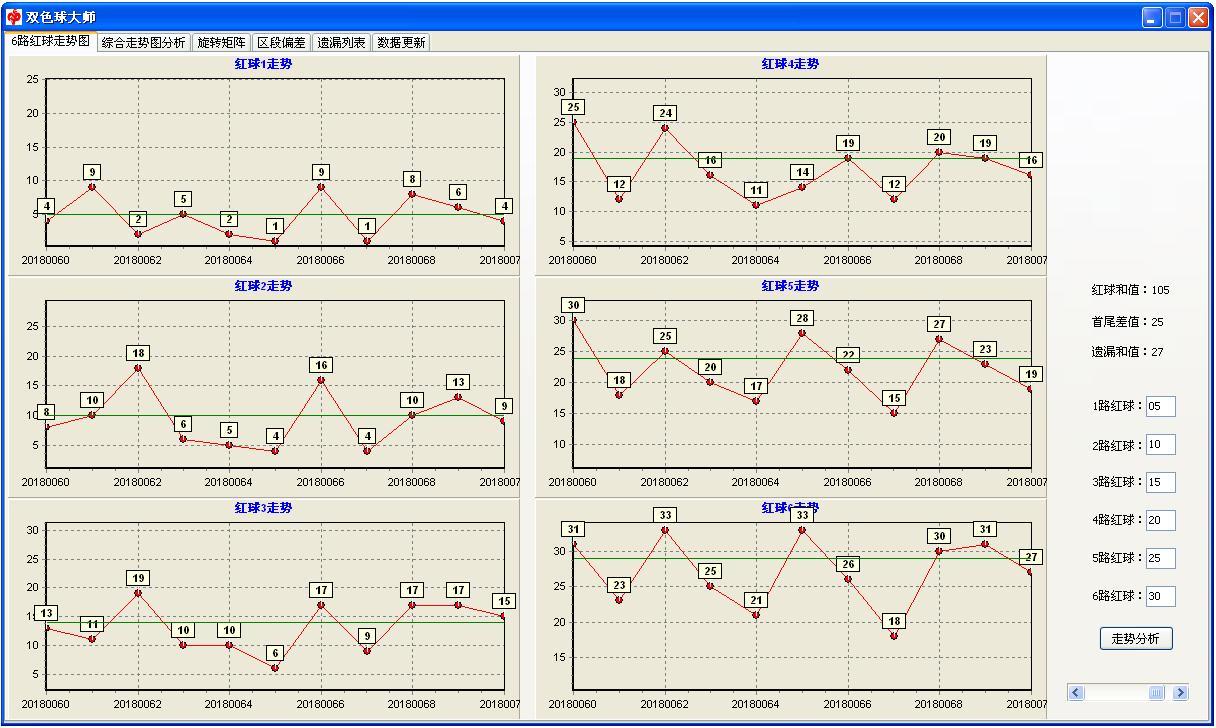Minimize the 双色球大师 window

(x=1153, y=17)
